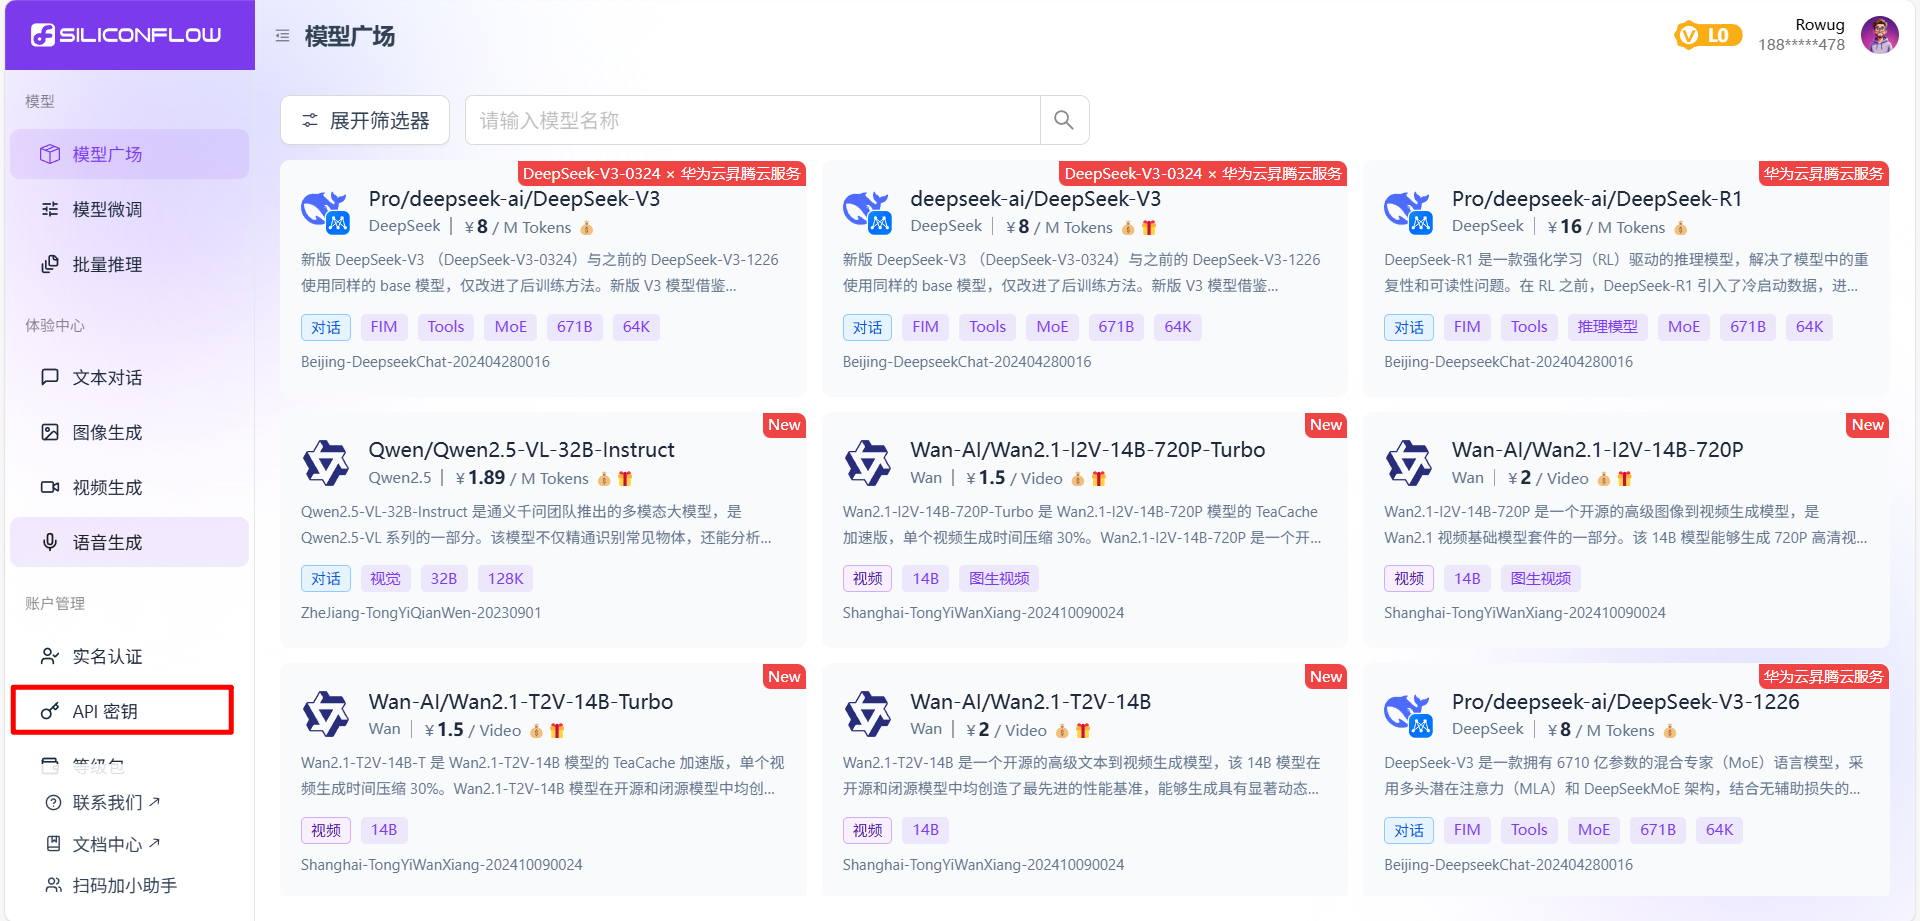
Task: Open Wan-AI/Wan2.1-T2V-14B model title
Action: coord(1030,702)
